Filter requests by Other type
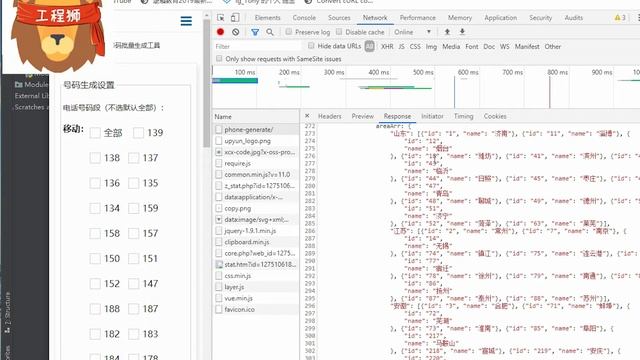This screenshot has height=360, width=640. coord(553,47)
